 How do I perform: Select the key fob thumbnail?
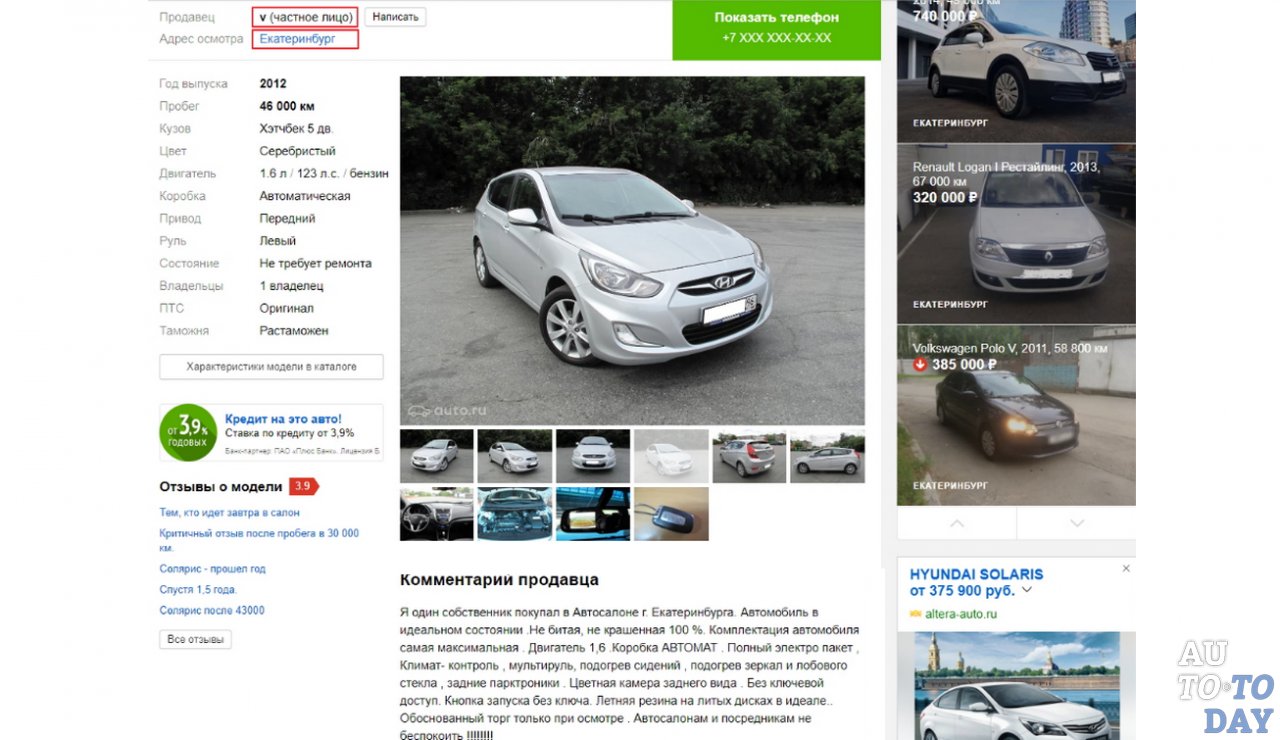click(671, 514)
